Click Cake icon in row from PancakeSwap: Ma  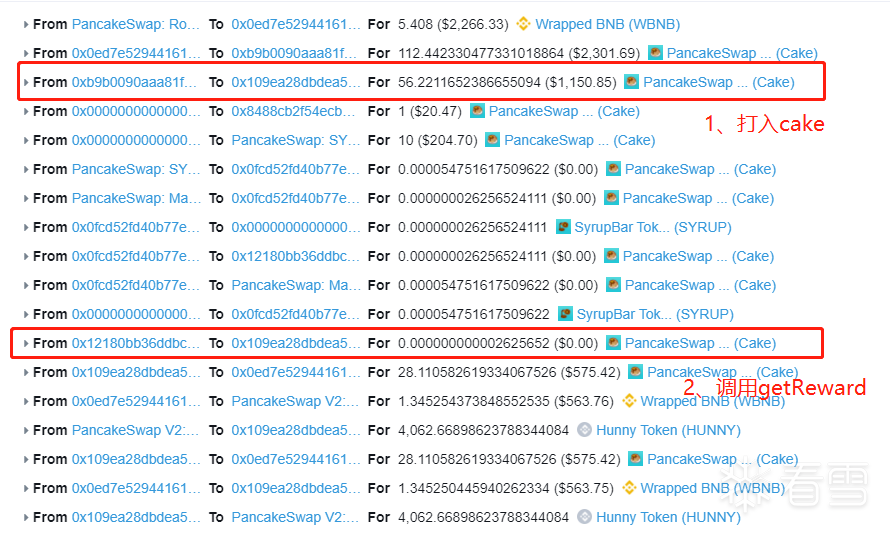pyautogui.click(x=611, y=198)
